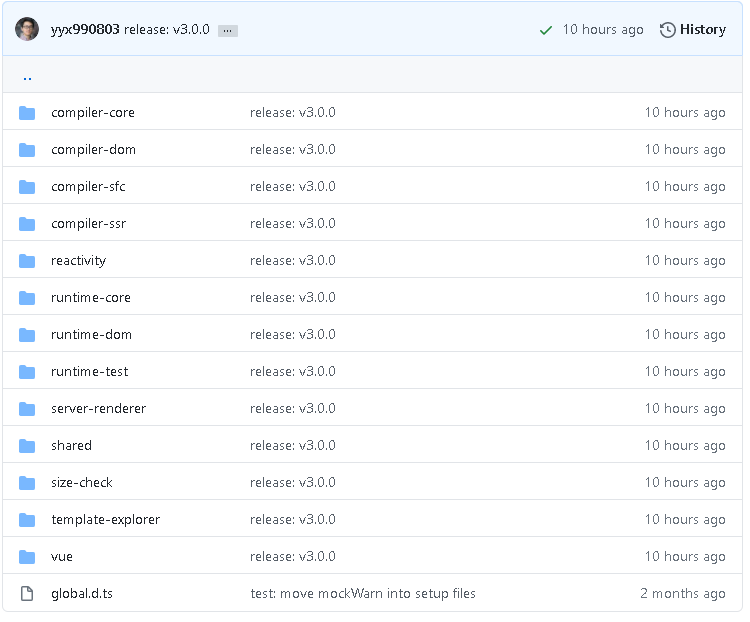This screenshot has width=750, height=622.
Task: Expand the commit message ellipsis button
Action: [x=228, y=31]
